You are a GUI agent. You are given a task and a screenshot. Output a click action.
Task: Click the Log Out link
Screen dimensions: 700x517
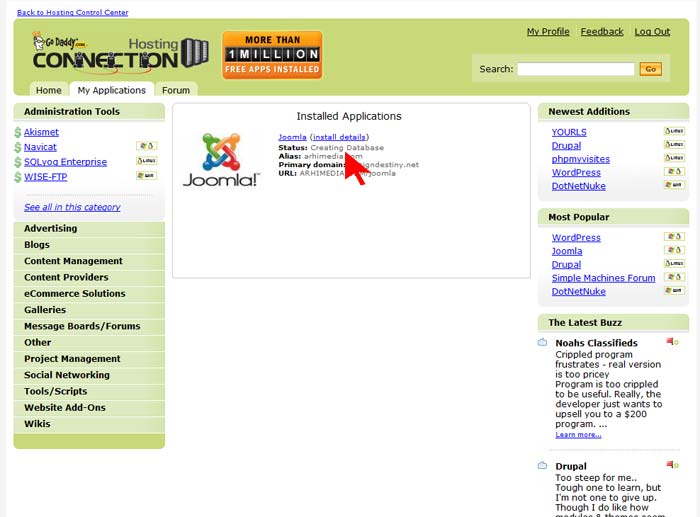(x=652, y=32)
